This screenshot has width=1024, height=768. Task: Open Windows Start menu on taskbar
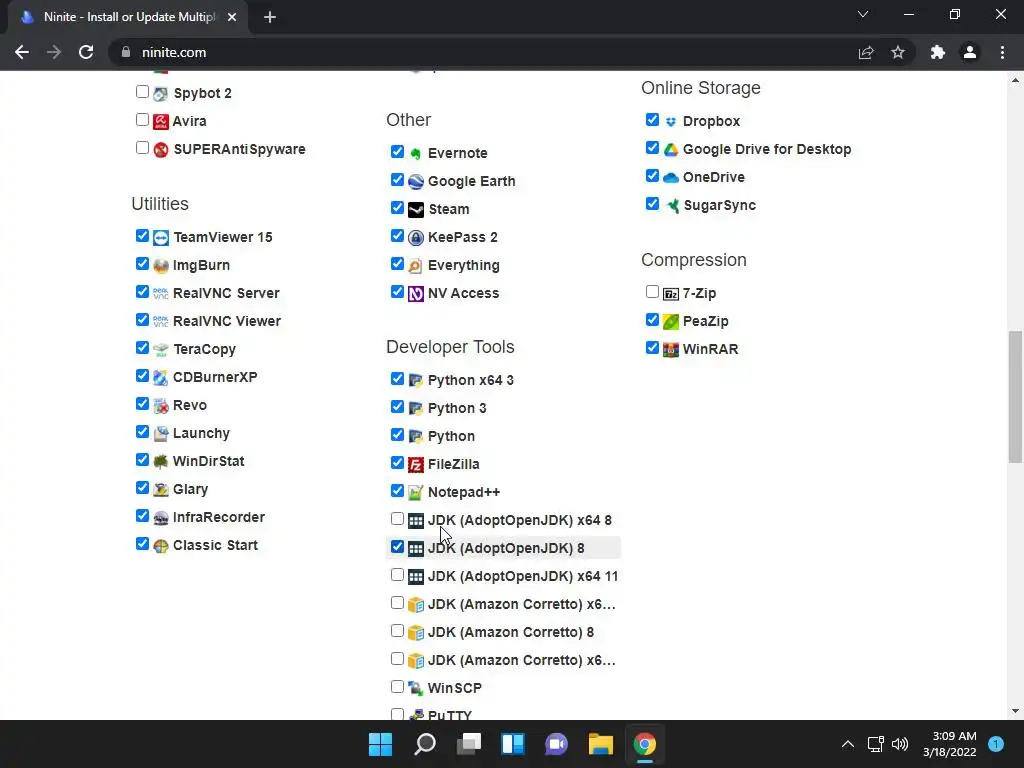coord(380,744)
